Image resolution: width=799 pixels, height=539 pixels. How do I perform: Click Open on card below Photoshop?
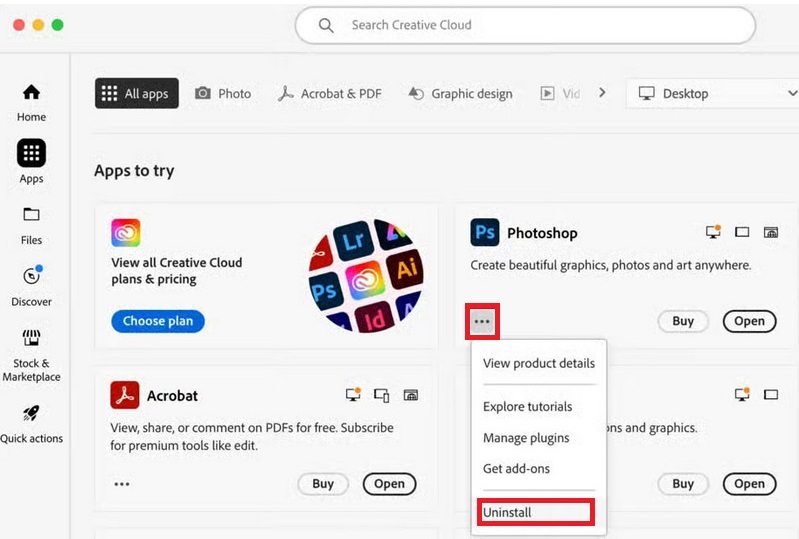(750, 483)
